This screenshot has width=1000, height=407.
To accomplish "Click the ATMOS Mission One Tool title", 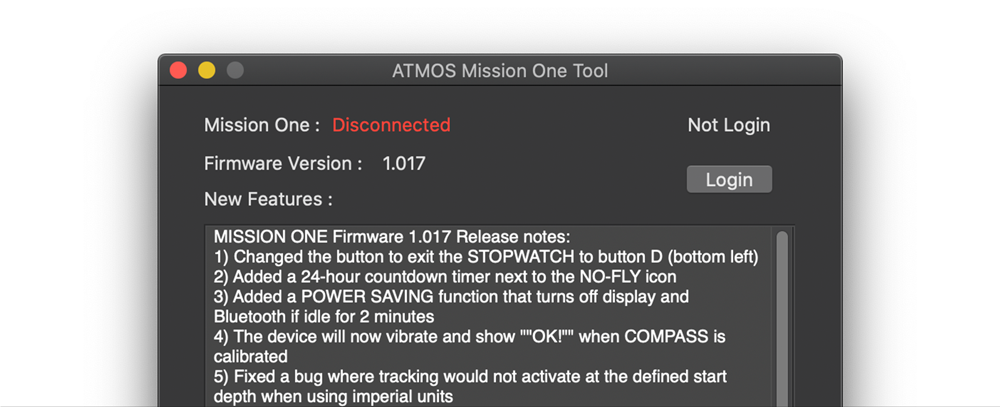I will click(x=500, y=70).
